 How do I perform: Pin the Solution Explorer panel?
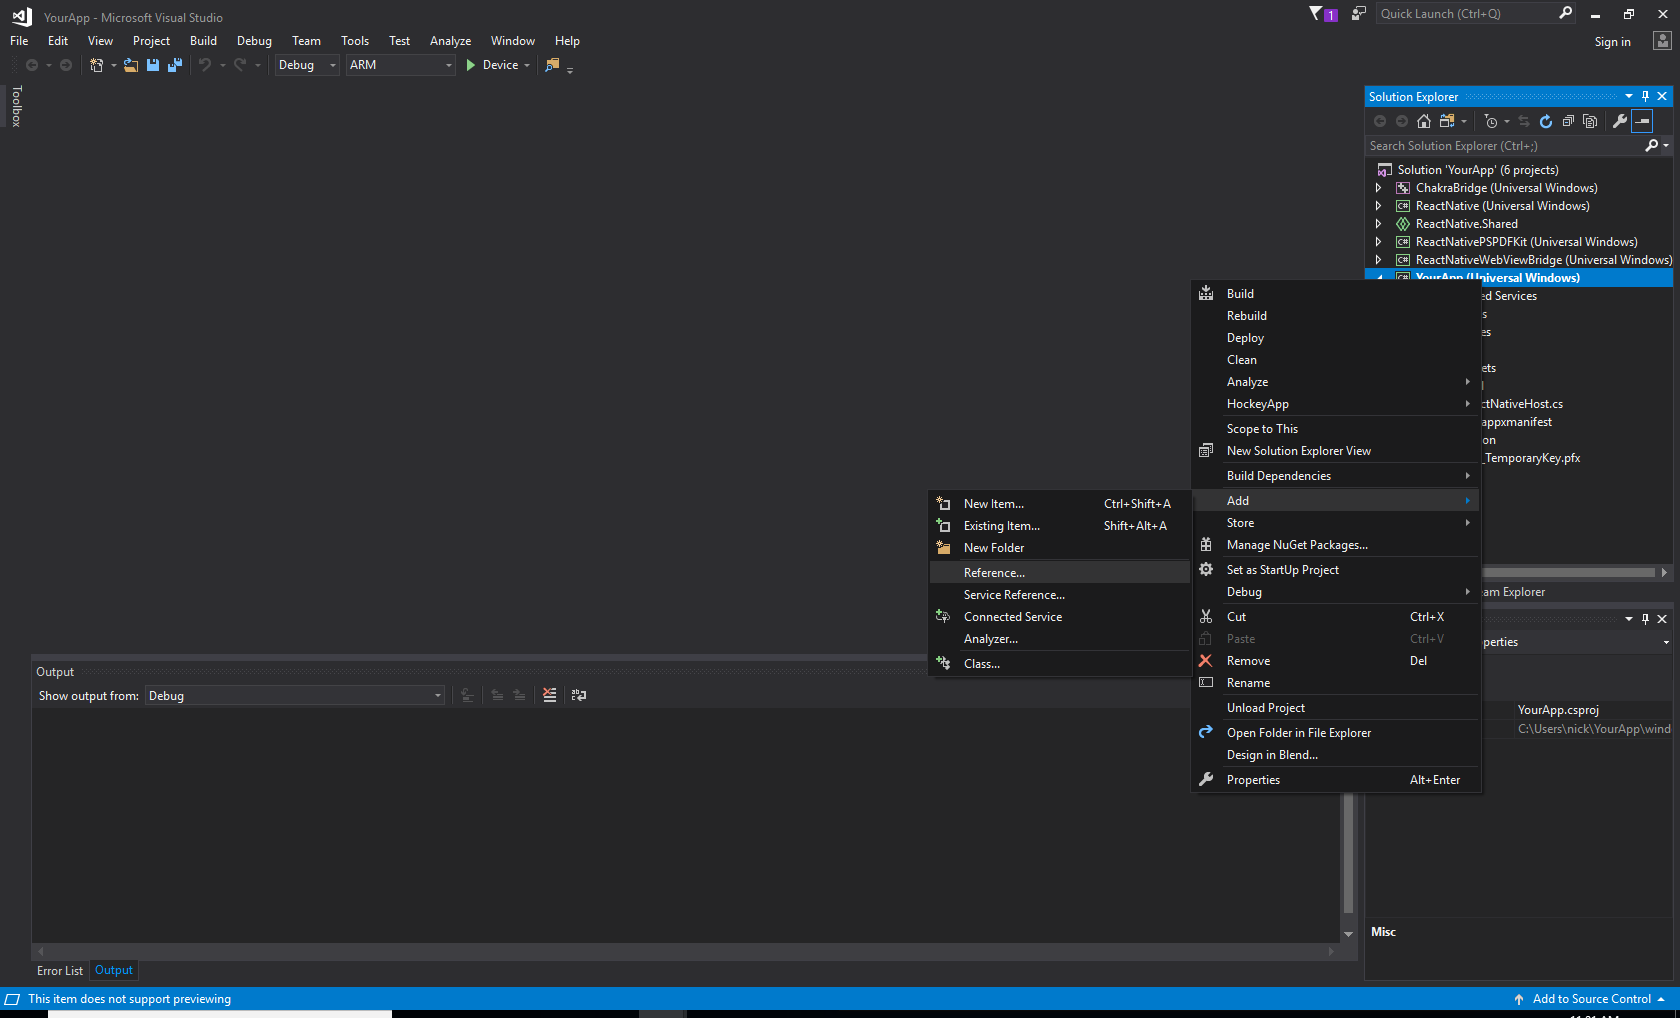pyautogui.click(x=1645, y=97)
